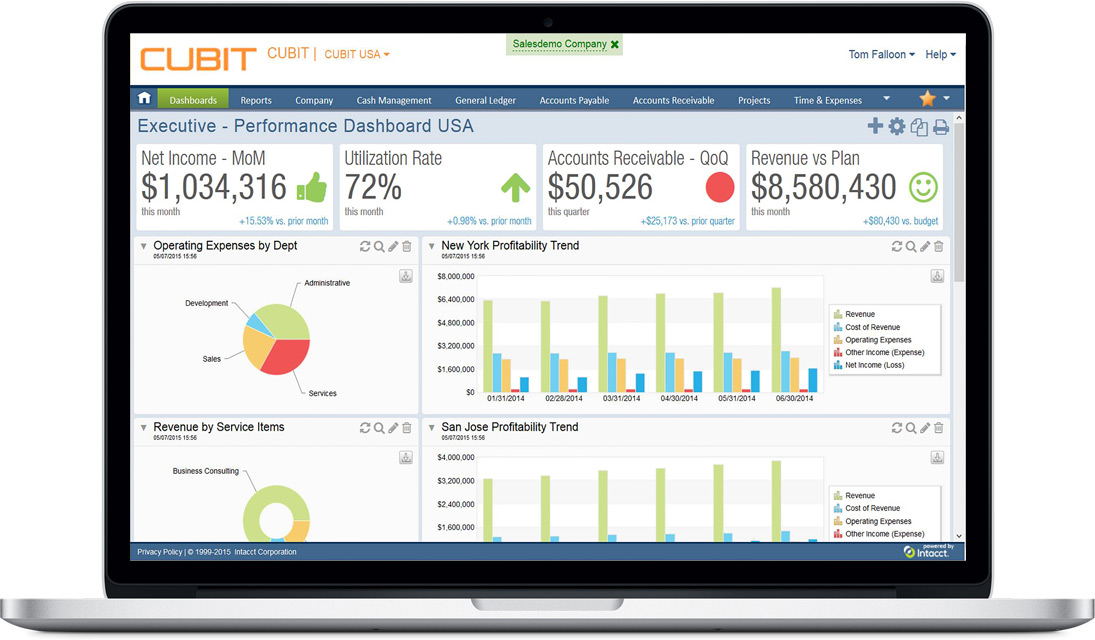Image resolution: width=1095 pixels, height=640 pixels.
Task: Collapse the New York Profitability Trend panel
Action: click(432, 246)
